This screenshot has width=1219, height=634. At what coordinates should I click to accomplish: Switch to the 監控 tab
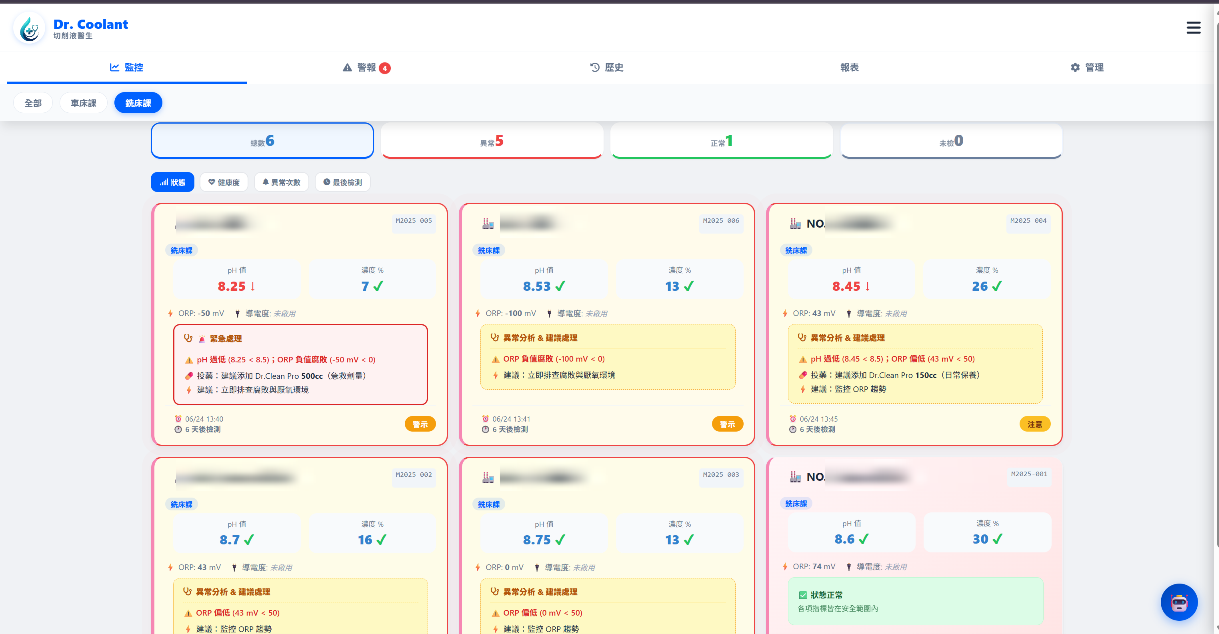pyautogui.click(x=127, y=67)
